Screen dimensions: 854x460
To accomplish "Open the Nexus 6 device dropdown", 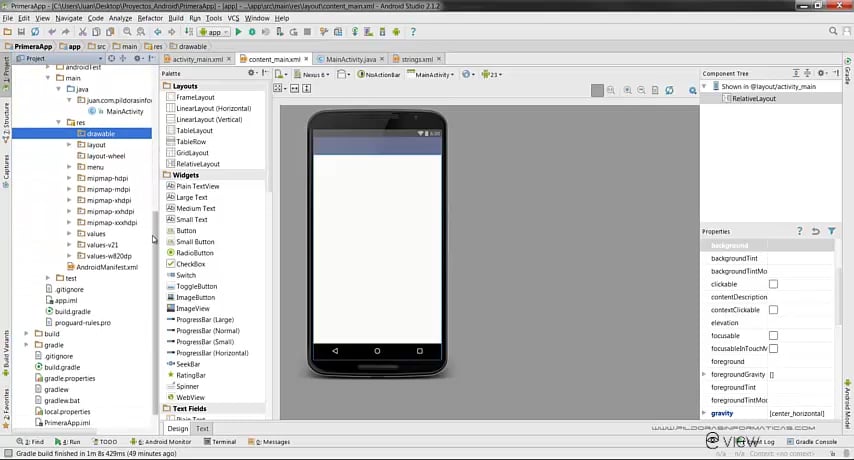I will (312, 75).
